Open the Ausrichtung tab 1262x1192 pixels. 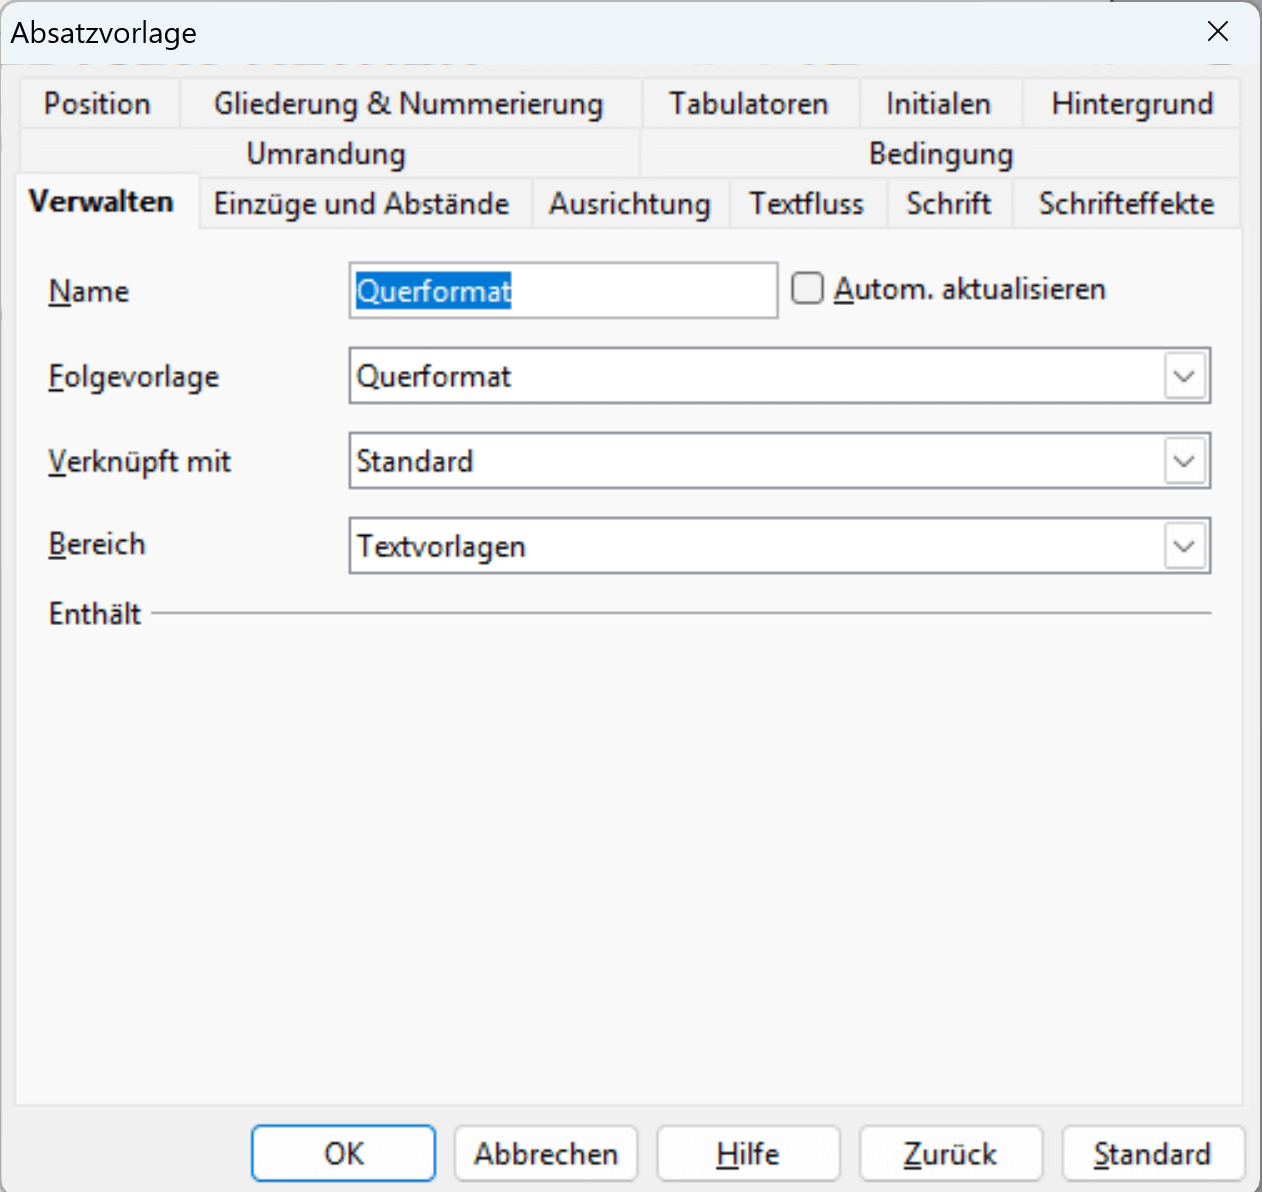tap(629, 203)
